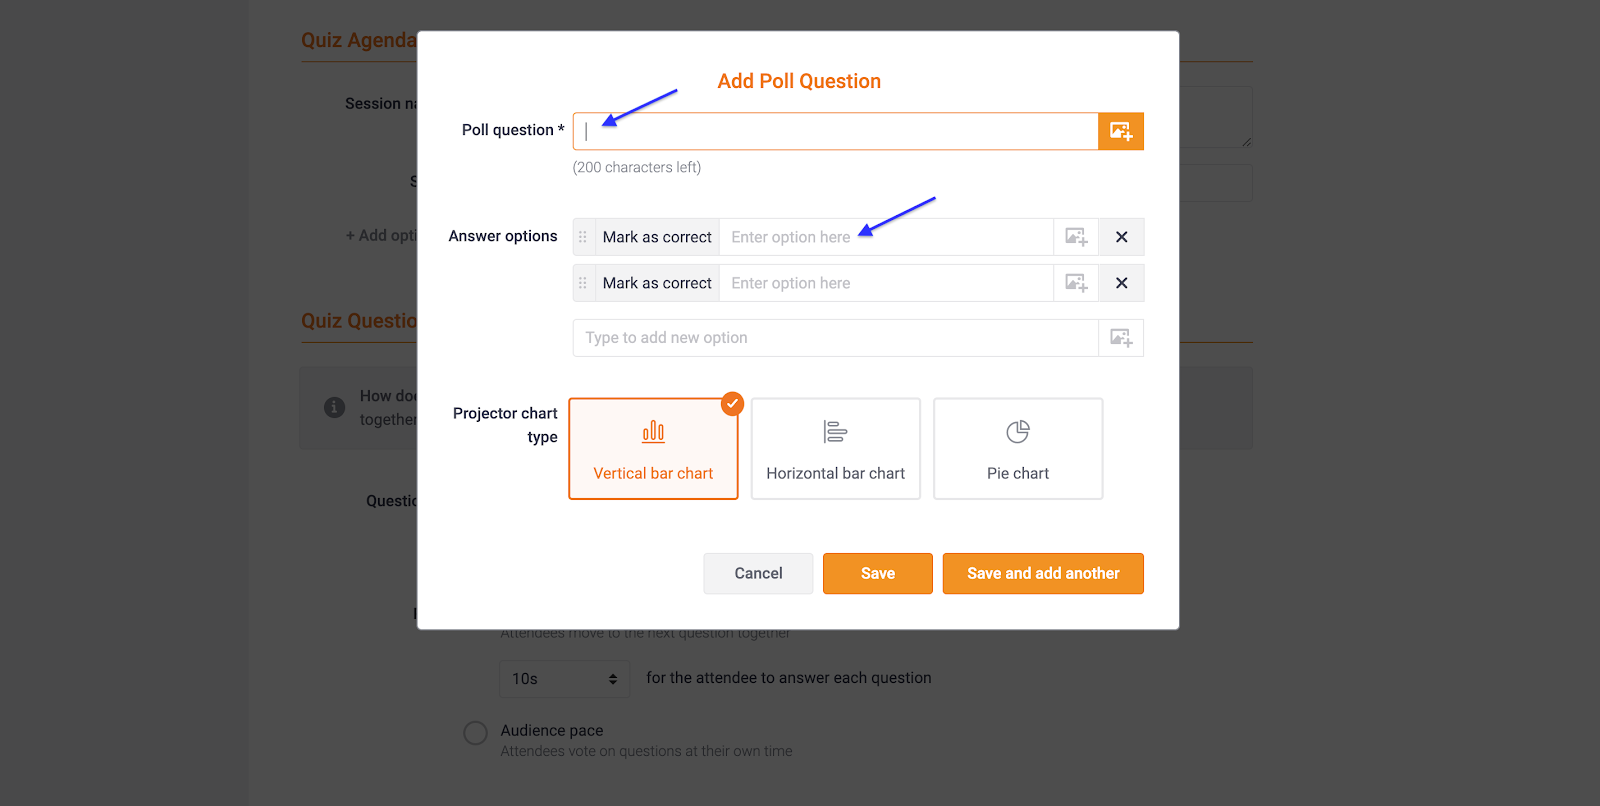Remove the second answer option
1600x806 pixels.
click(1121, 283)
